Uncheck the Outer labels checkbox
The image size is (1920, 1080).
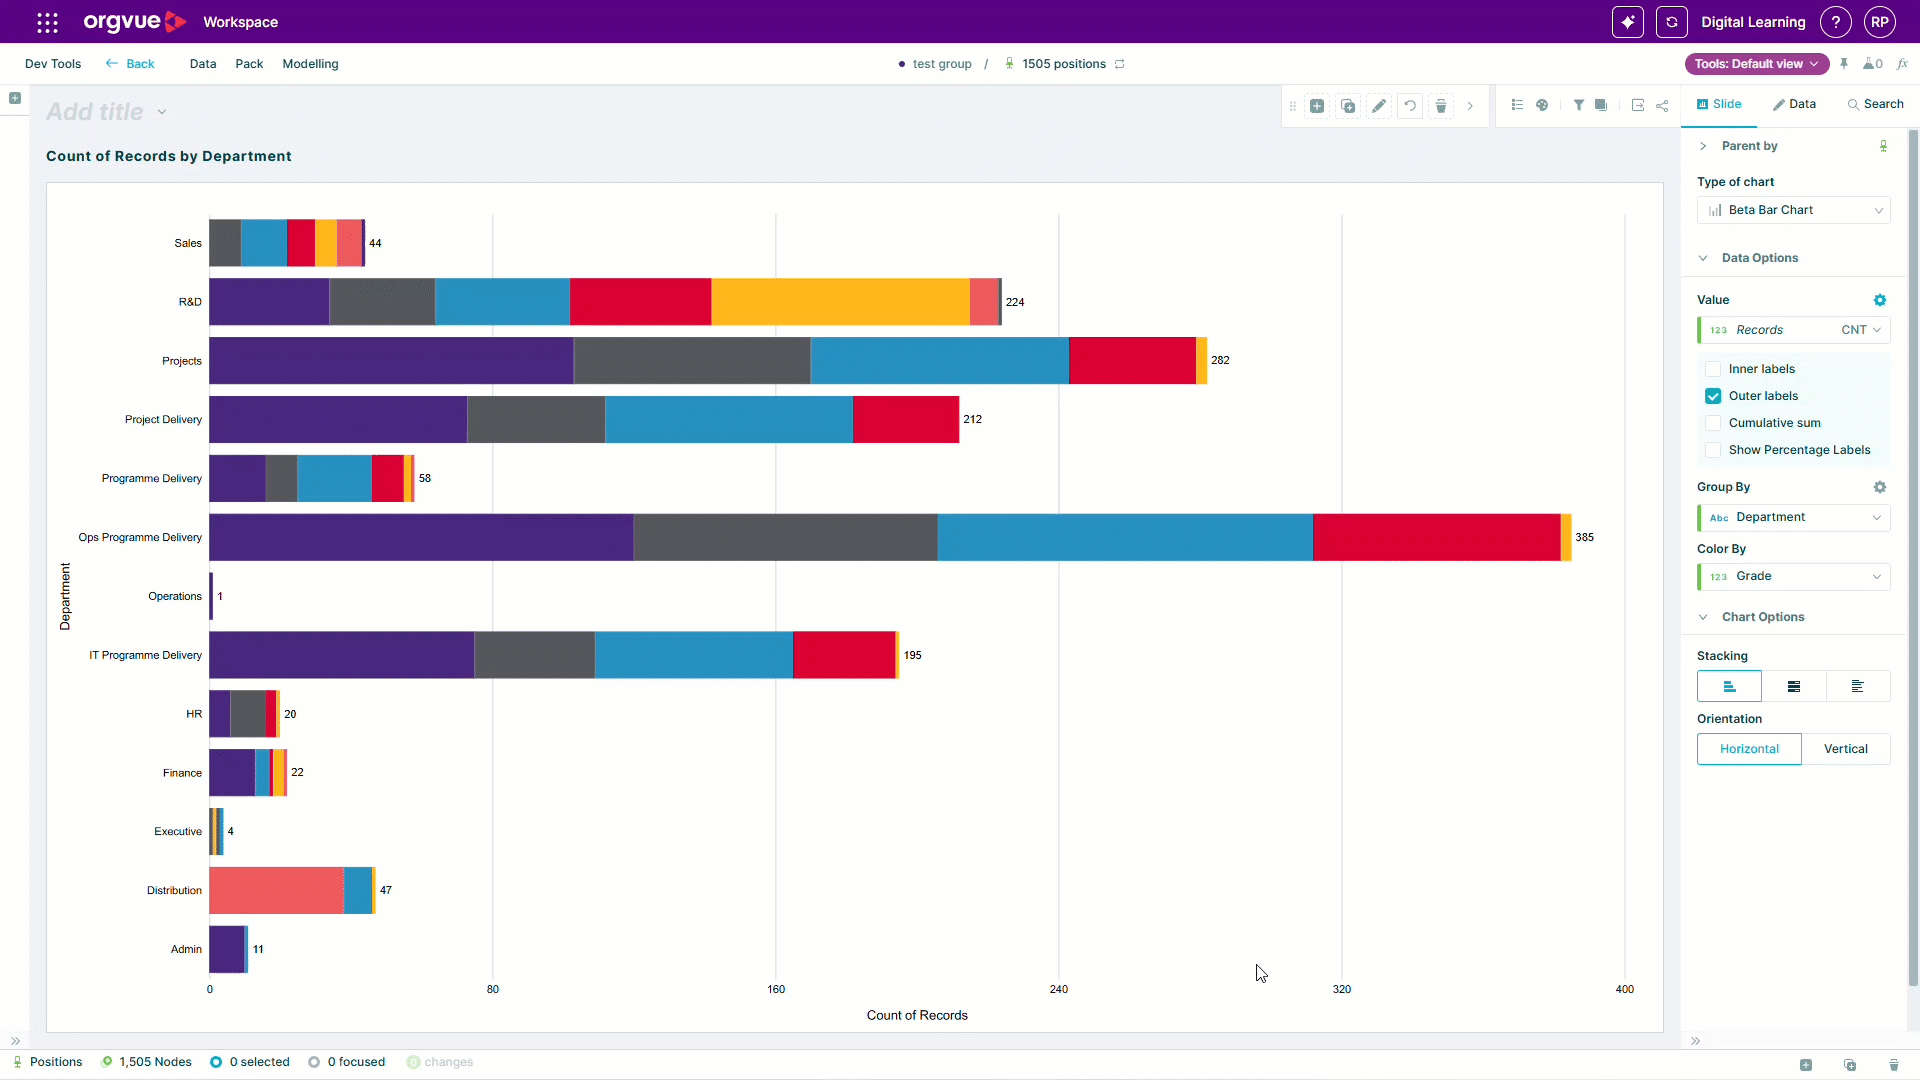(1713, 396)
